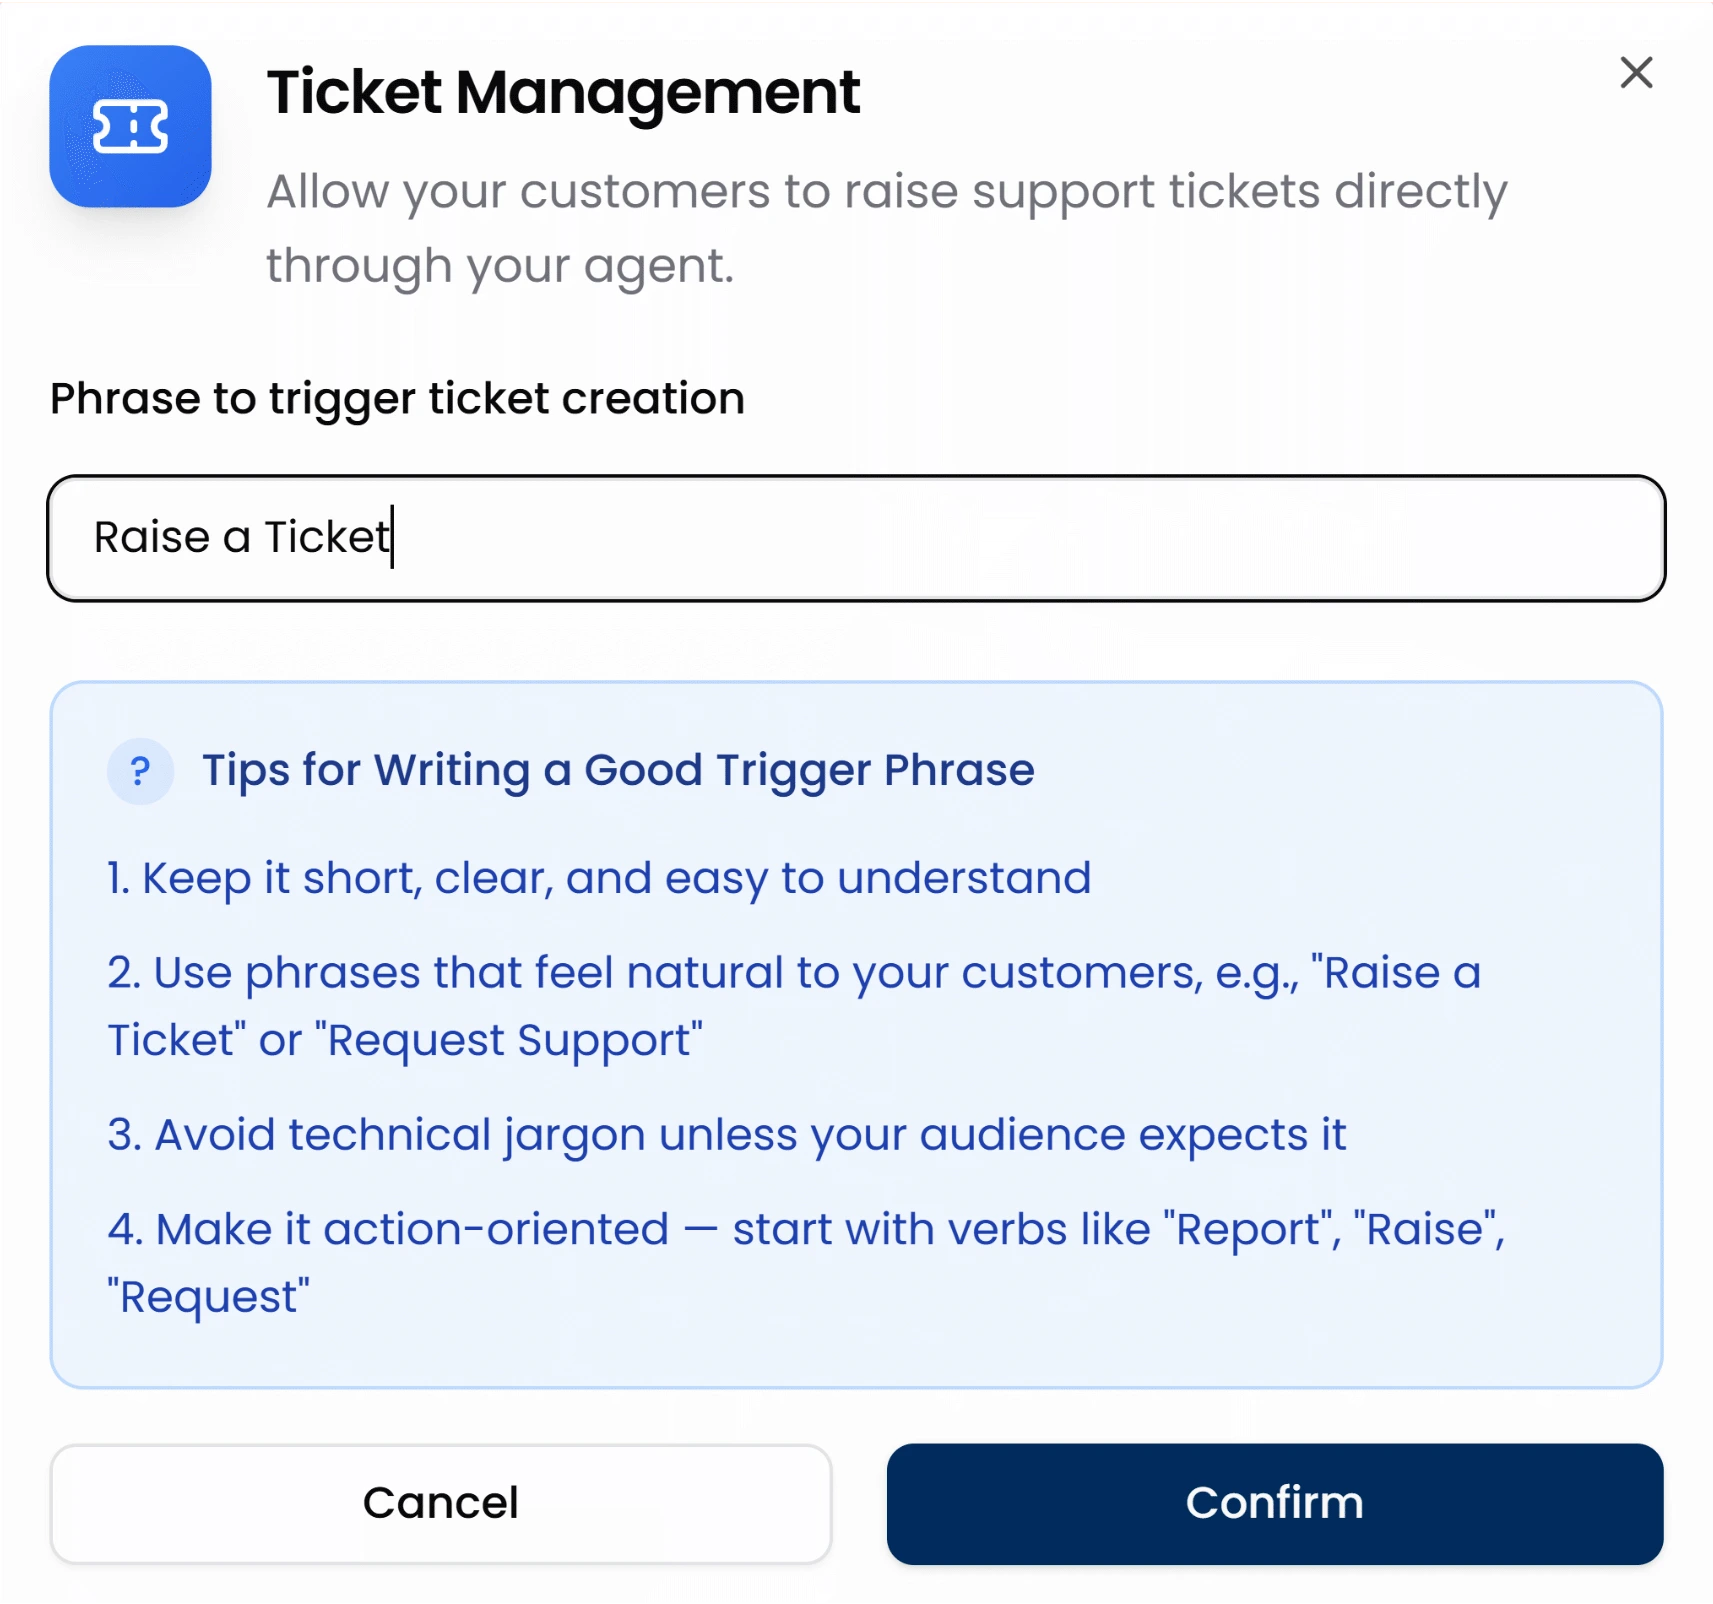Tap the rounded blue icon above the description
Image resolution: width=1713 pixels, height=1604 pixels.
tap(130, 127)
